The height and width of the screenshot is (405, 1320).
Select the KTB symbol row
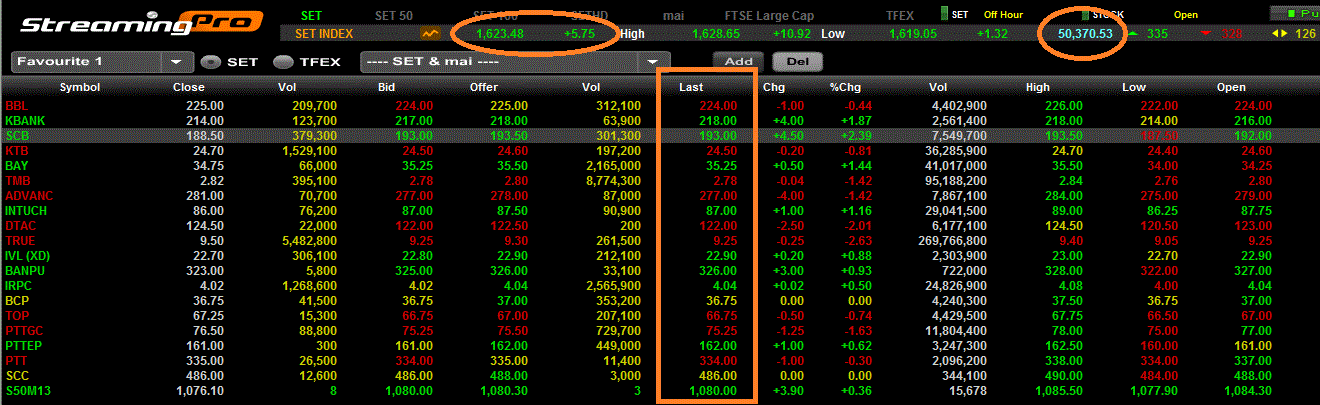pyautogui.click(x=660, y=150)
